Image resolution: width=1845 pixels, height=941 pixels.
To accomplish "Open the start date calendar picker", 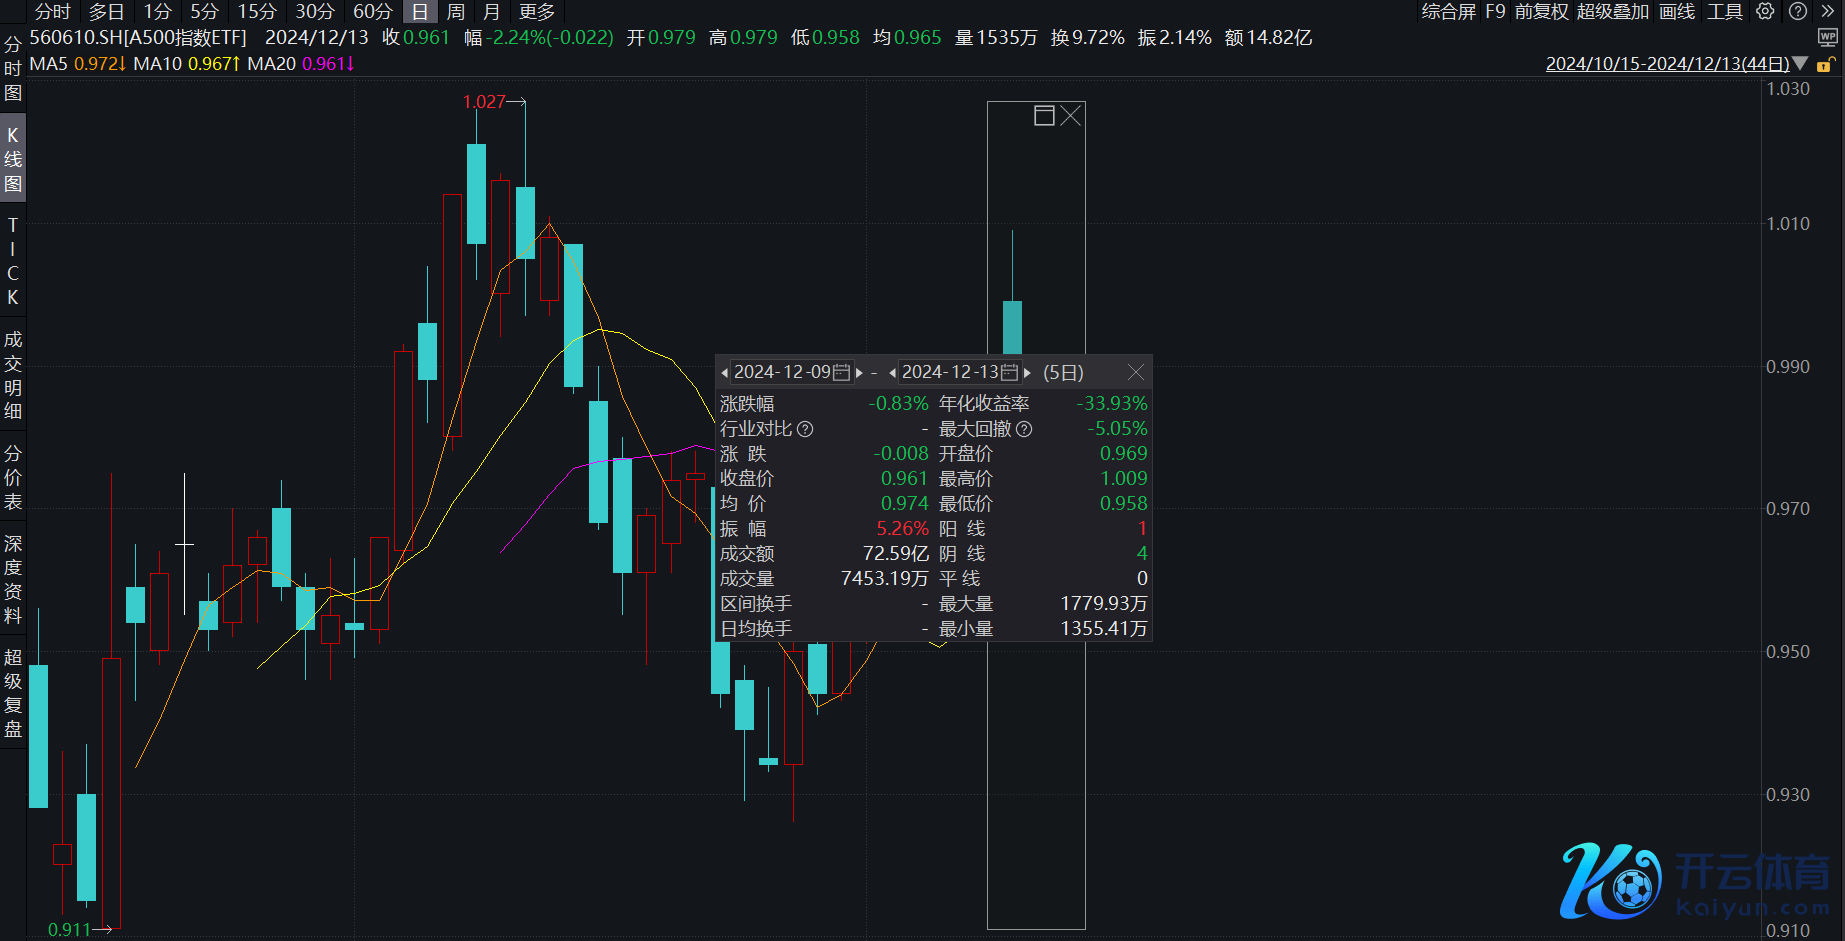I will [842, 373].
